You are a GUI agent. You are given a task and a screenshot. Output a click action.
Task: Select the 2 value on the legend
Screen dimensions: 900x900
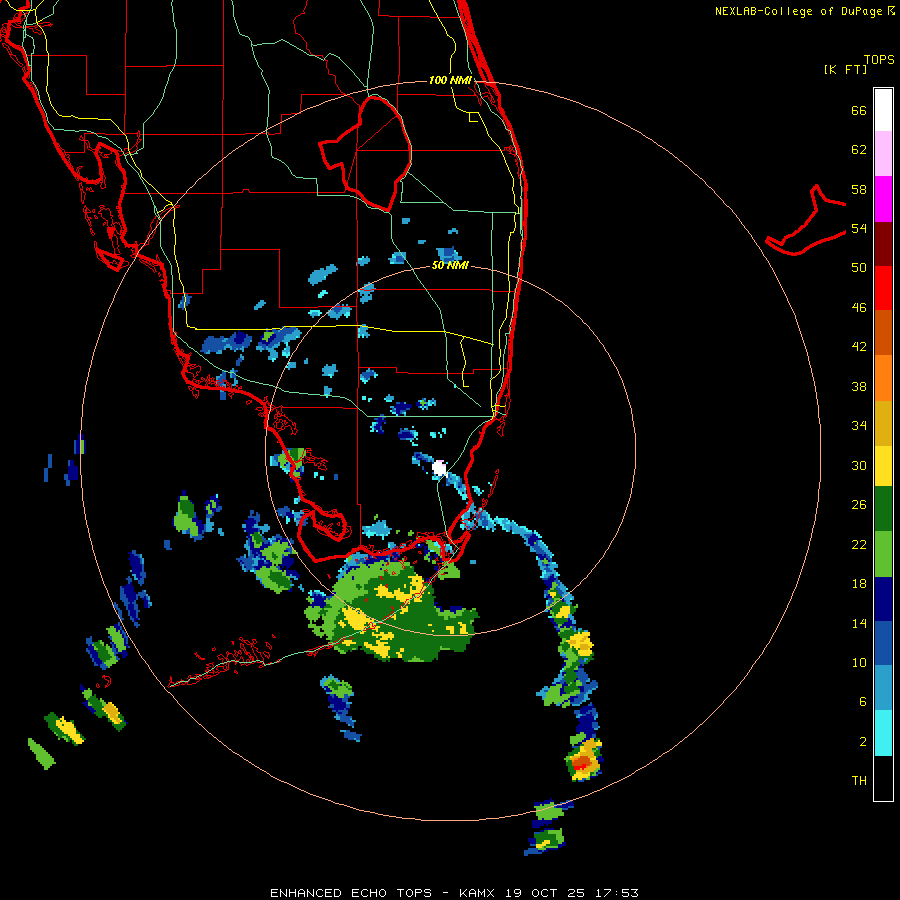pos(863,742)
